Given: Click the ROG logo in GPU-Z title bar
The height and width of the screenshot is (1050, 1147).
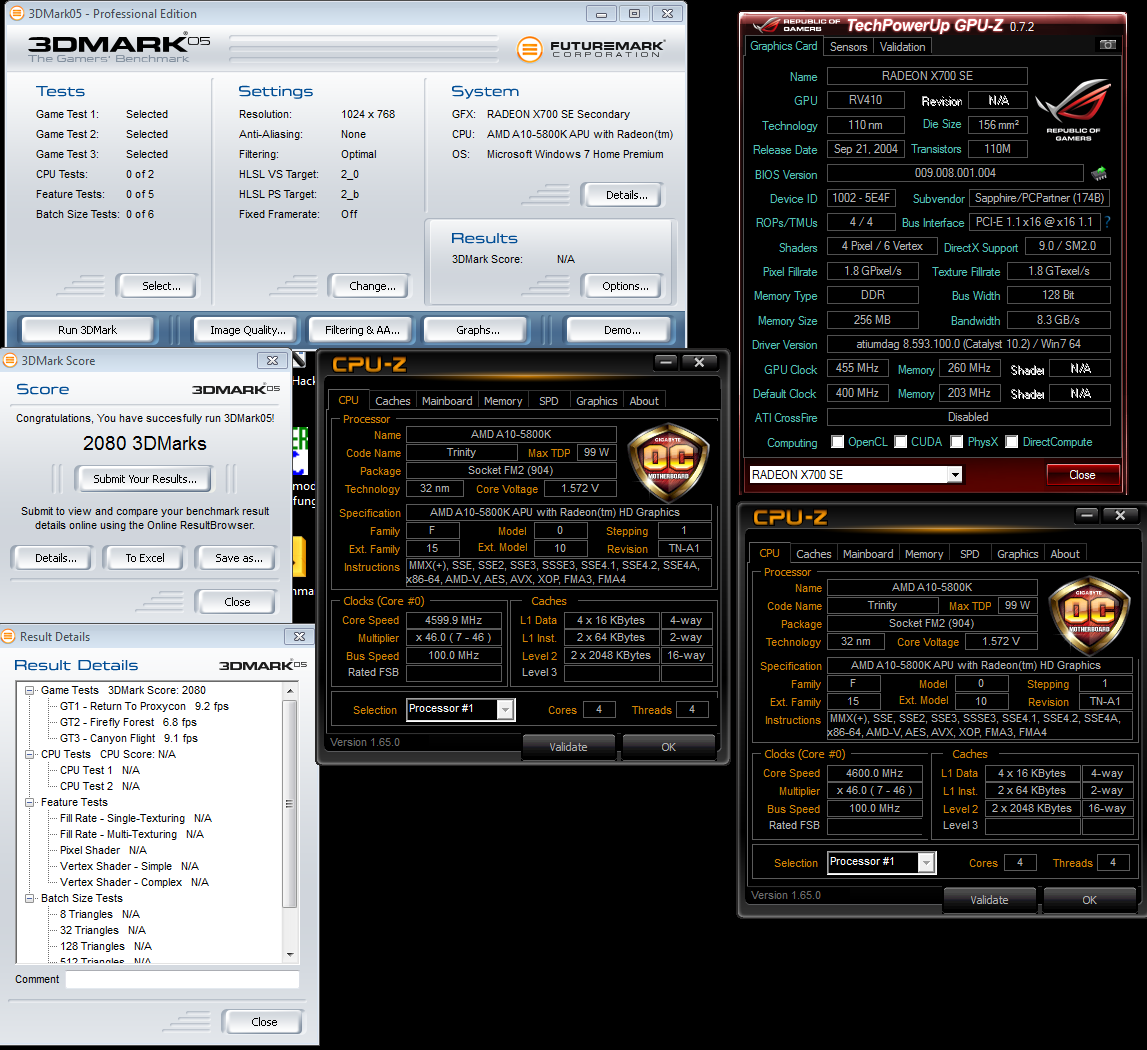Looking at the screenshot, I should 767,26.
